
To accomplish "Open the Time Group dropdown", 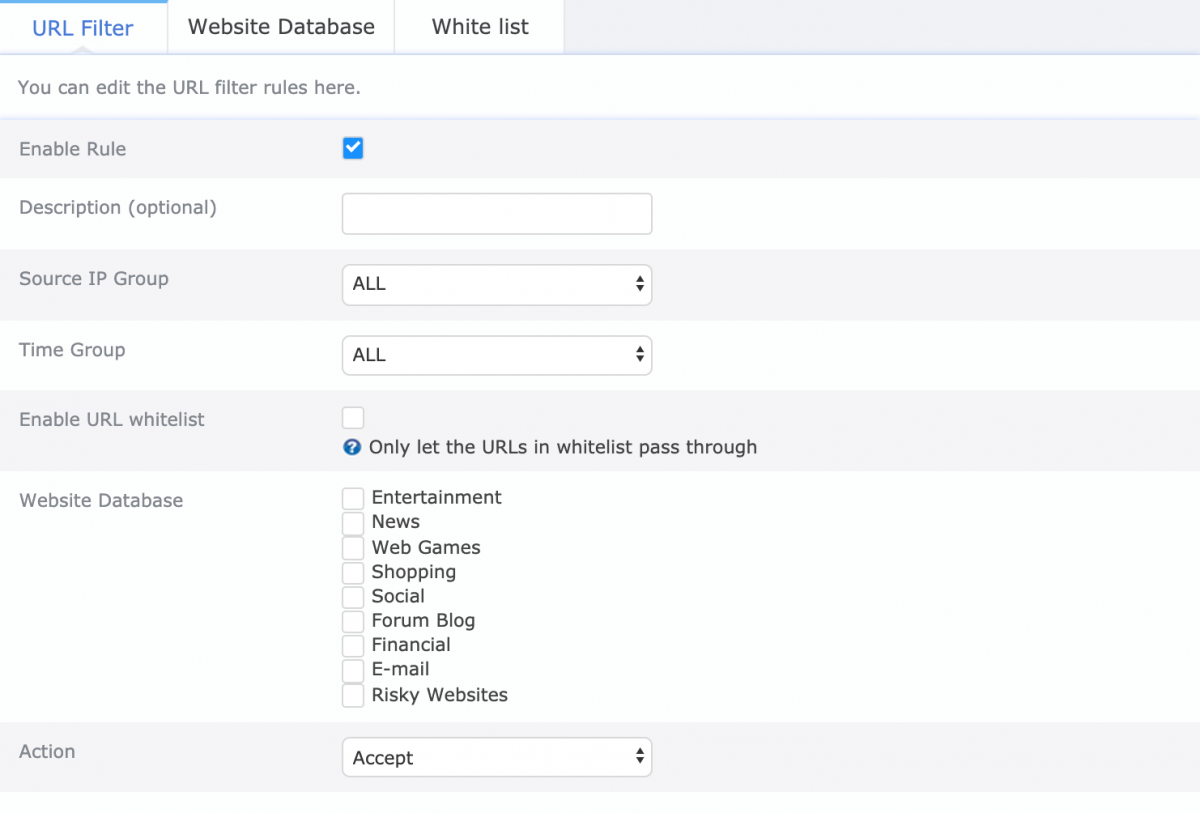I will coord(497,355).
